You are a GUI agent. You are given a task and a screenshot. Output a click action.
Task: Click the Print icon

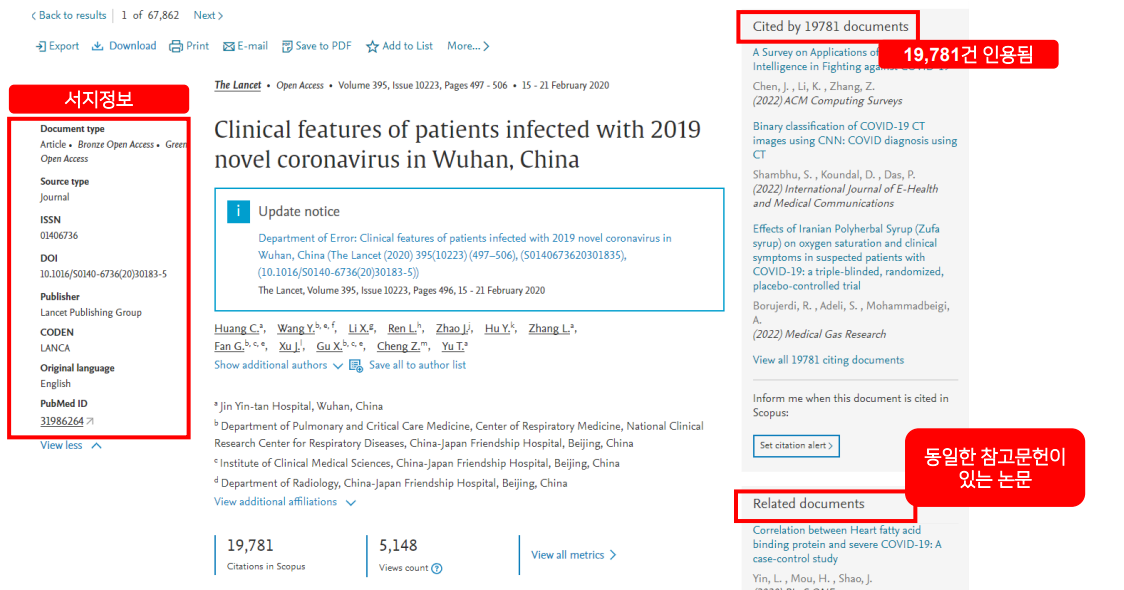pyautogui.click(x=176, y=46)
